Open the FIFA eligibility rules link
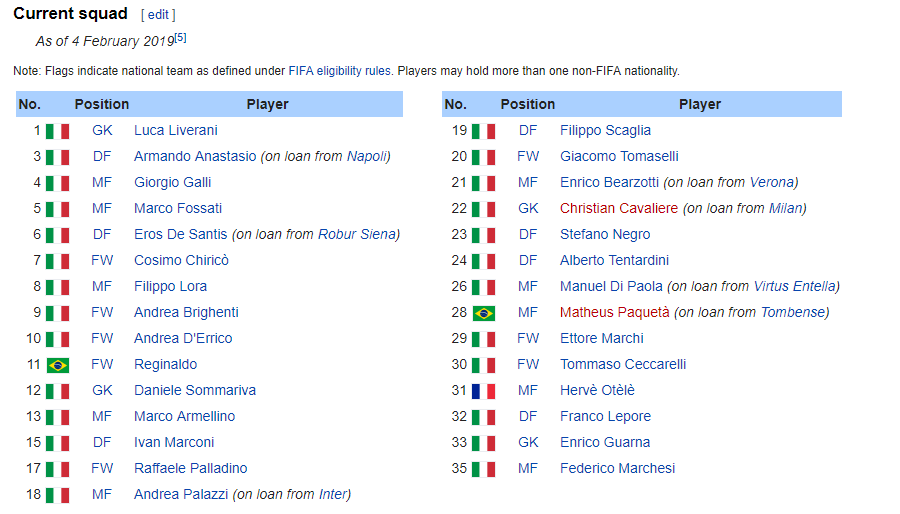This screenshot has width=900, height=514. pyautogui.click(x=339, y=71)
